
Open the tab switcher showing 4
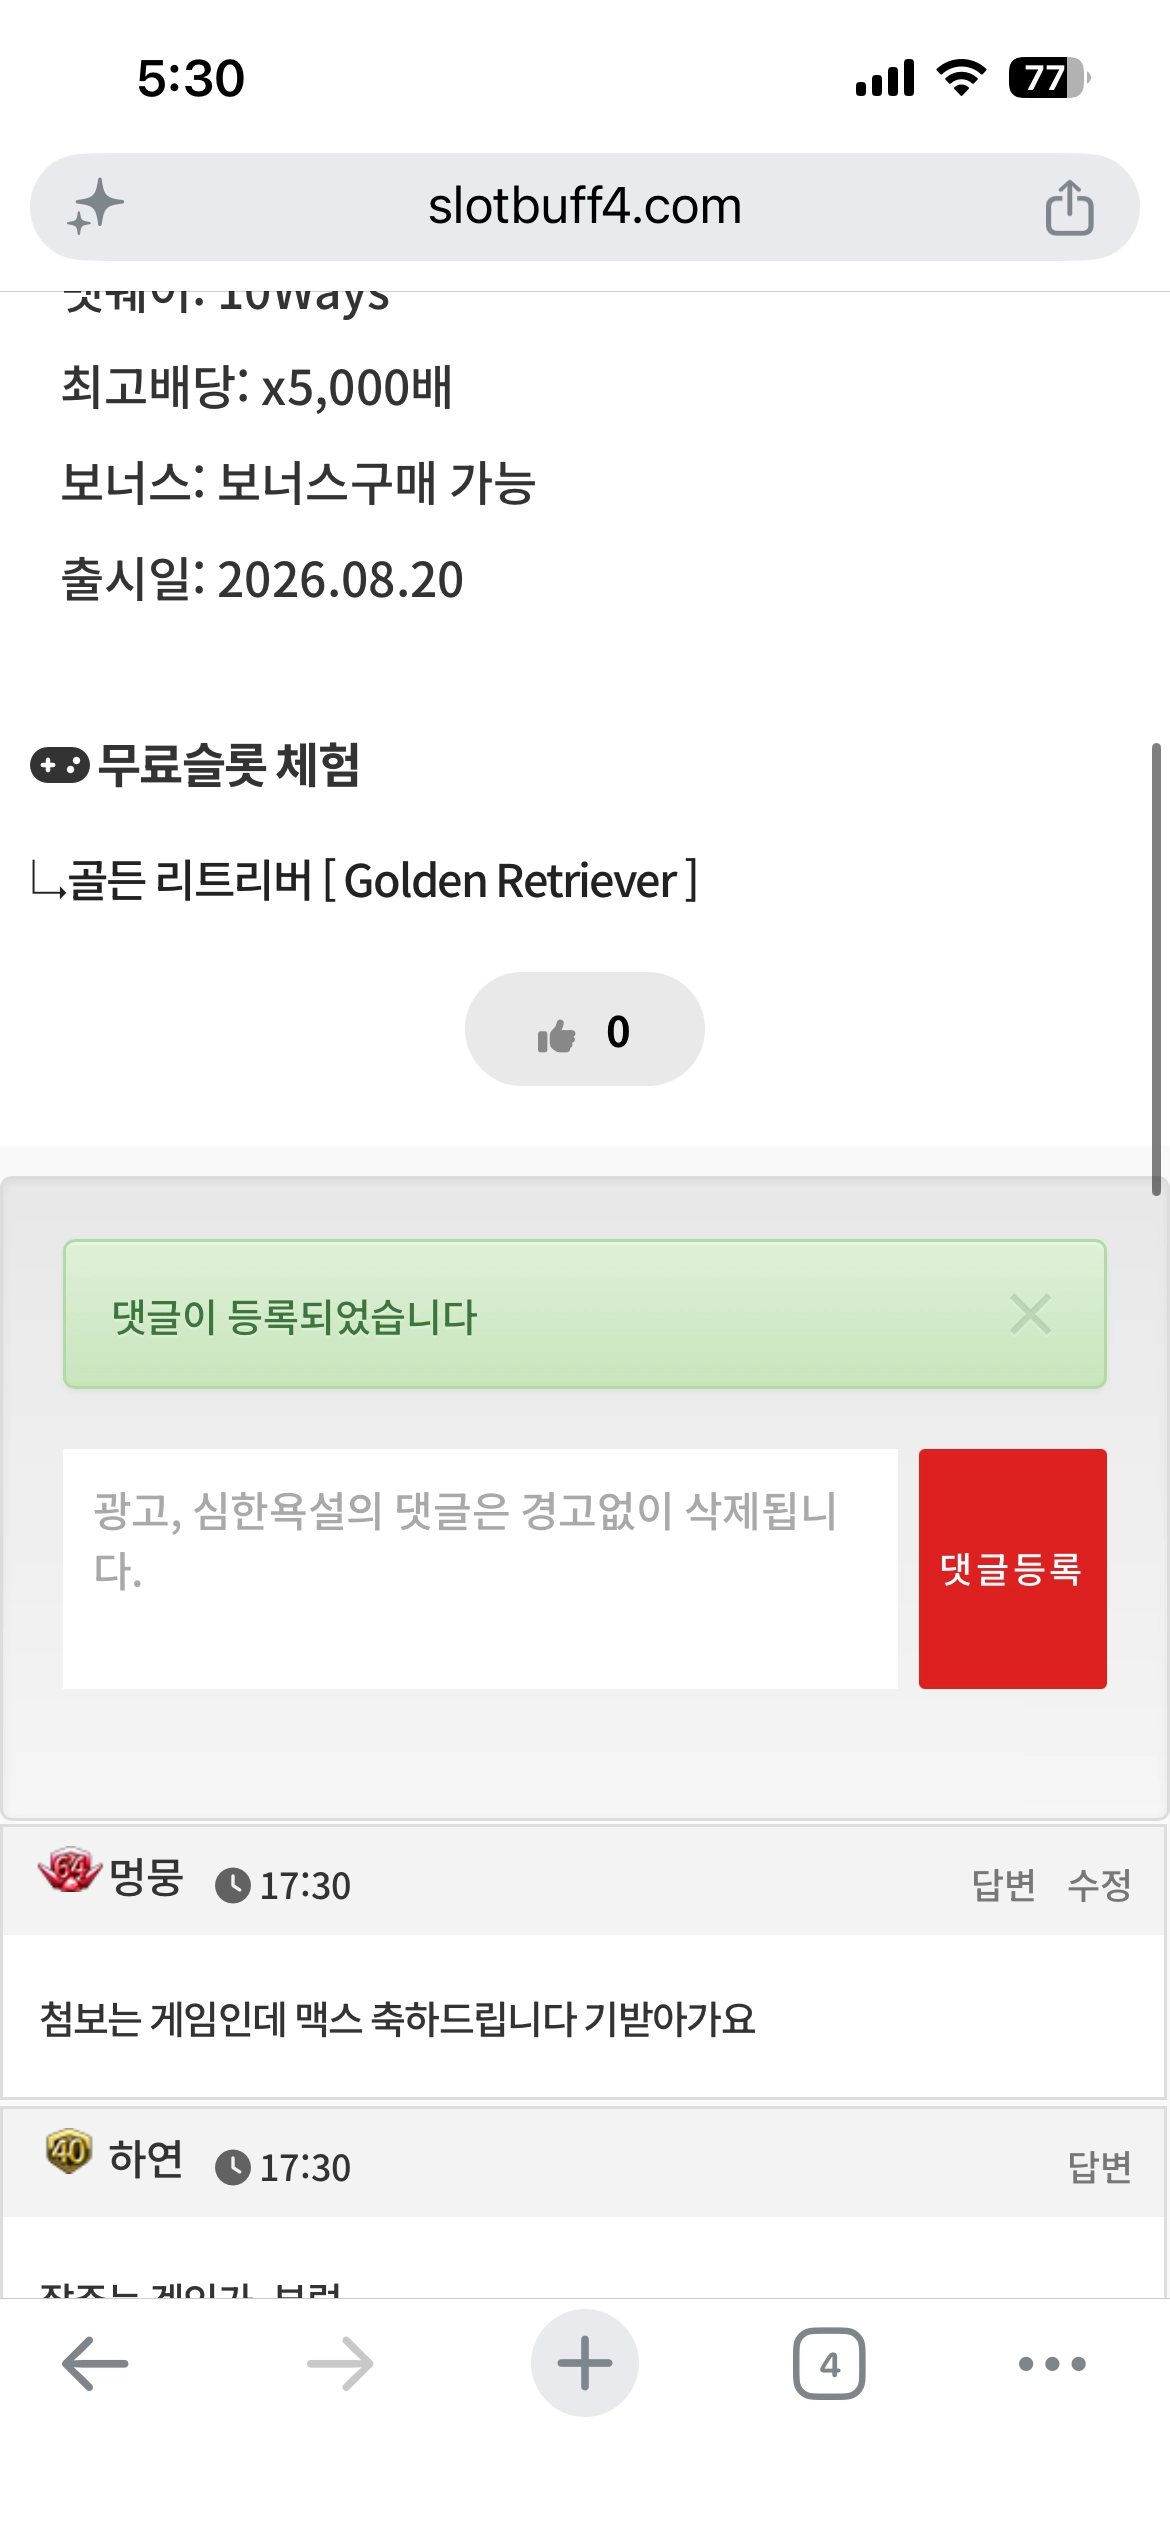click(829, 2363)
